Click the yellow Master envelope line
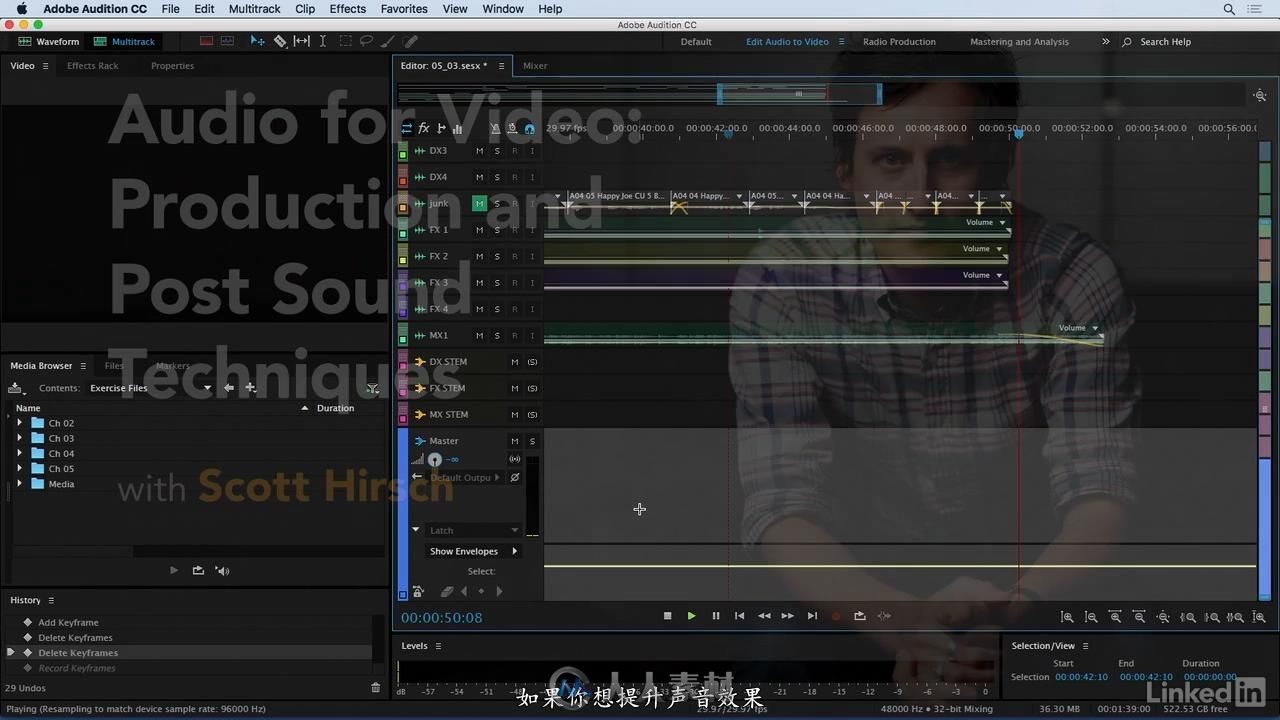Screen dimensions: 1280x720 tap(900, 566)
